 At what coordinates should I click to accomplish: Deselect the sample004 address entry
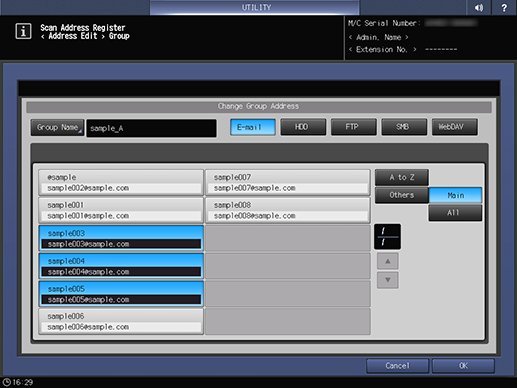coord(121,266)
